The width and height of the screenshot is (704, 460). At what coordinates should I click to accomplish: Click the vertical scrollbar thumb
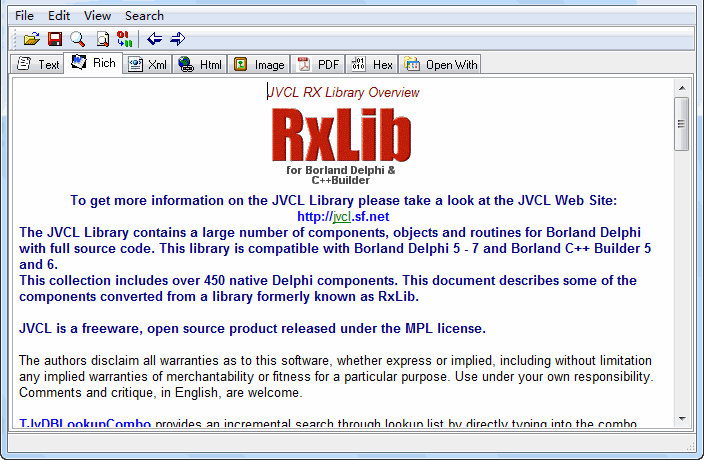682,124
